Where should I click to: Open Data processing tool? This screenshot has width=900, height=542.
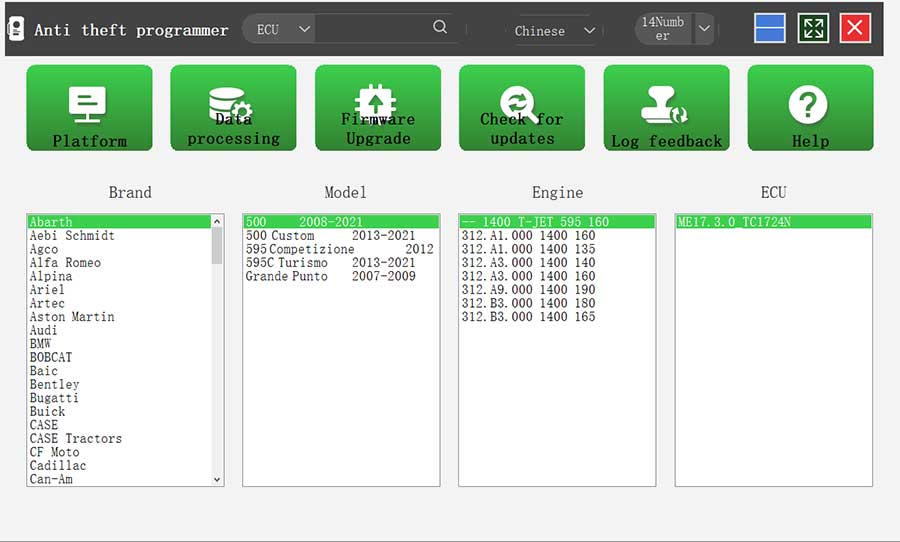[234, 108]
